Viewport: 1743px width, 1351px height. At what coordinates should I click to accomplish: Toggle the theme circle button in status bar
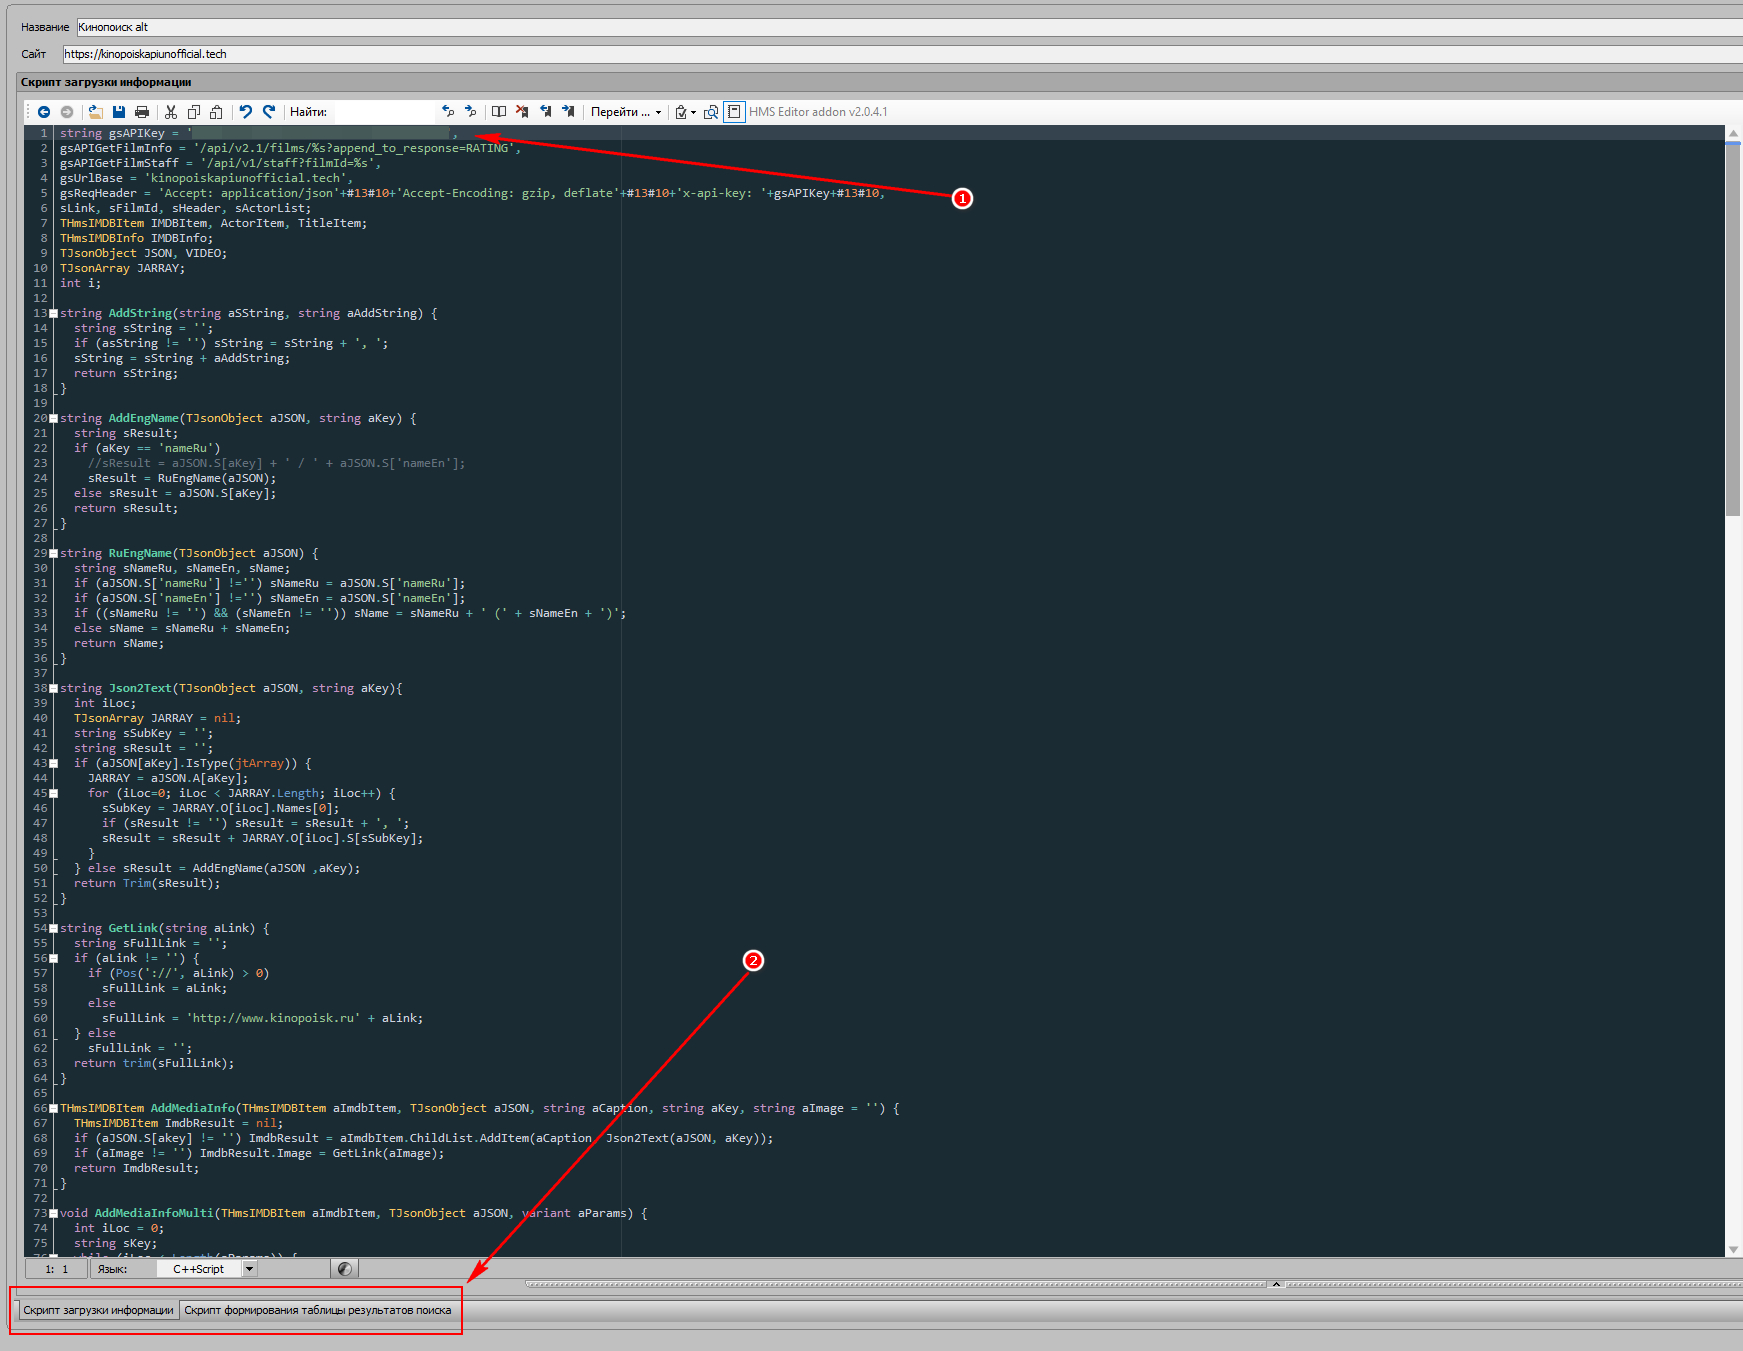pos(345,1269)
